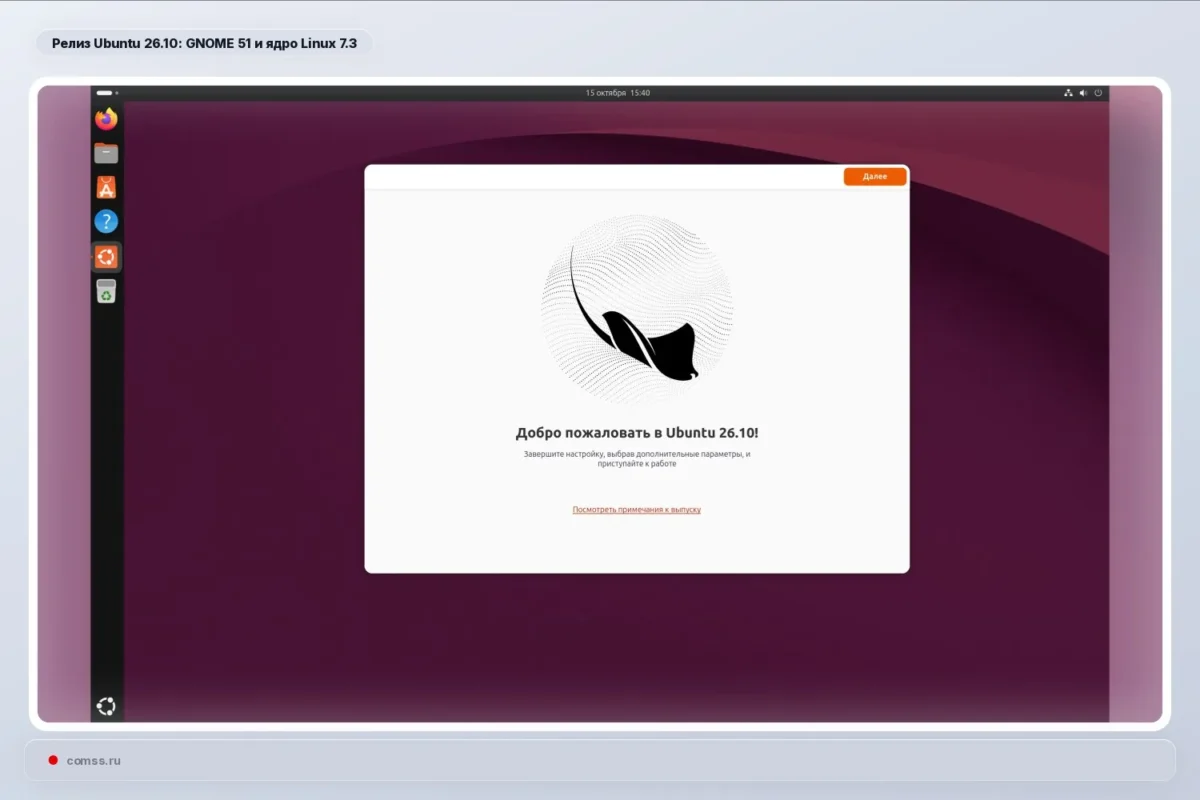Viewport: 1200px width, 800px height.
Task: Open the power menu icon
Action: [x=1098, y=93]
